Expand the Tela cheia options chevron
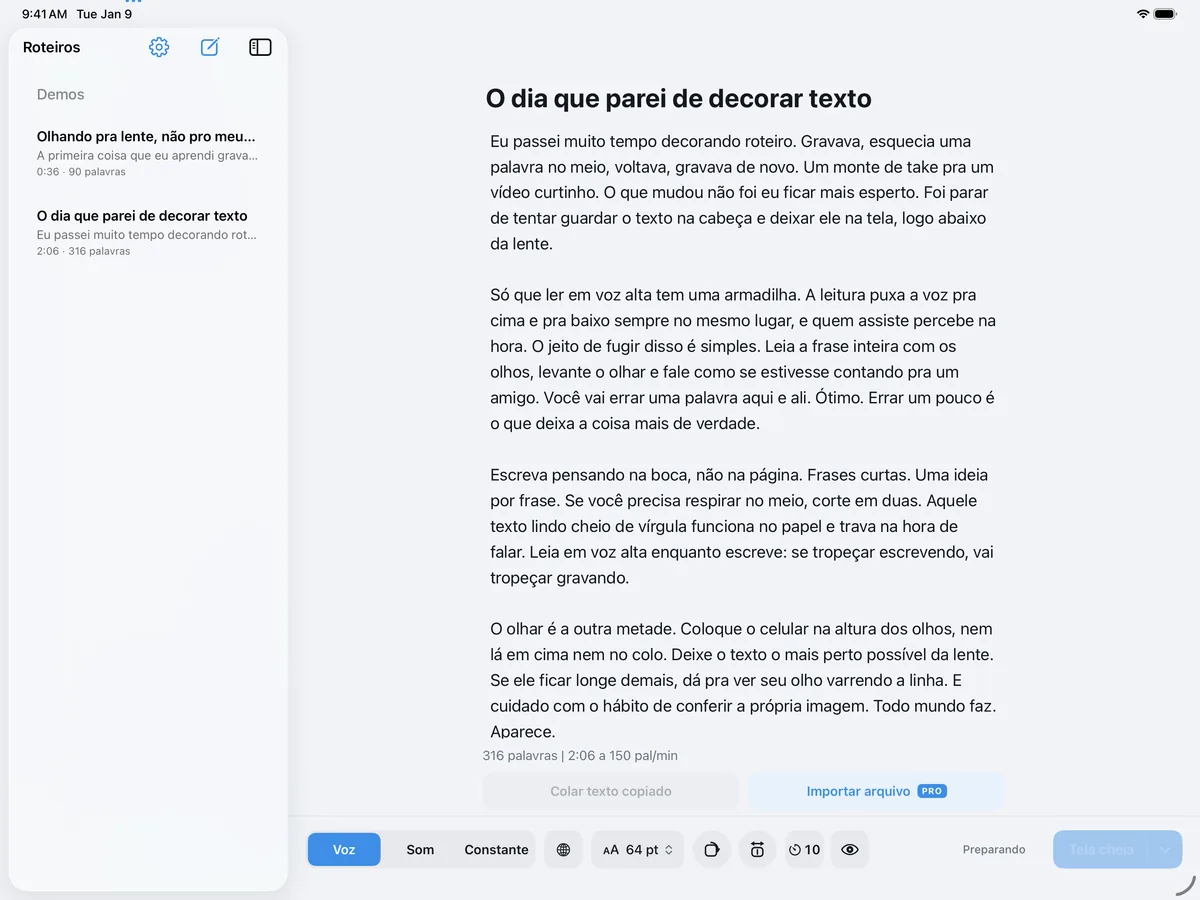This screenshot has height=900, width=1200. 1165,850
